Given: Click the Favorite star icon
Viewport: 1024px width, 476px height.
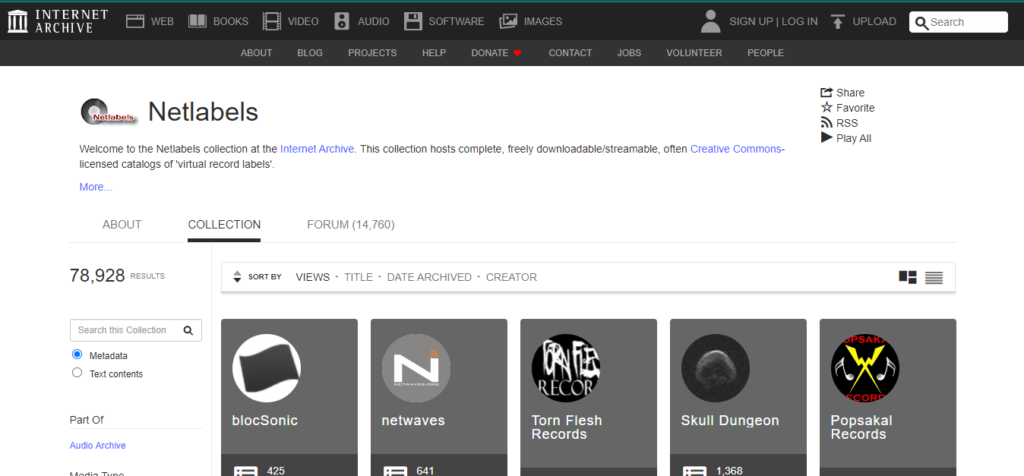Looking at the screenshot, I should (826, 107).
